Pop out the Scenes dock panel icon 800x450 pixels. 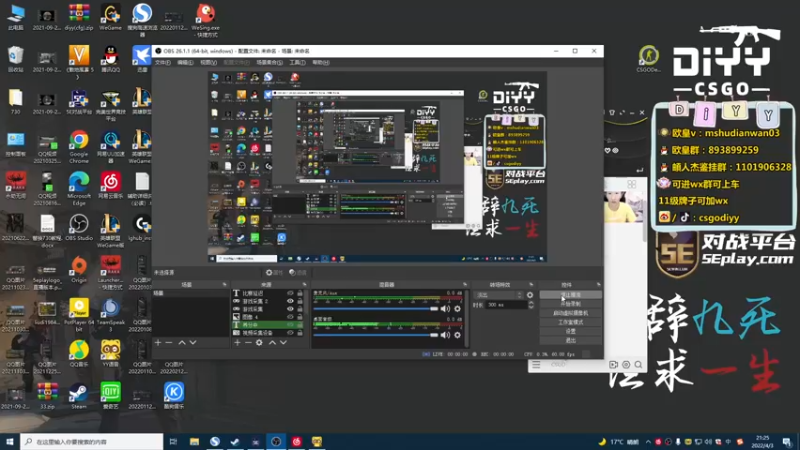(224, 285)
